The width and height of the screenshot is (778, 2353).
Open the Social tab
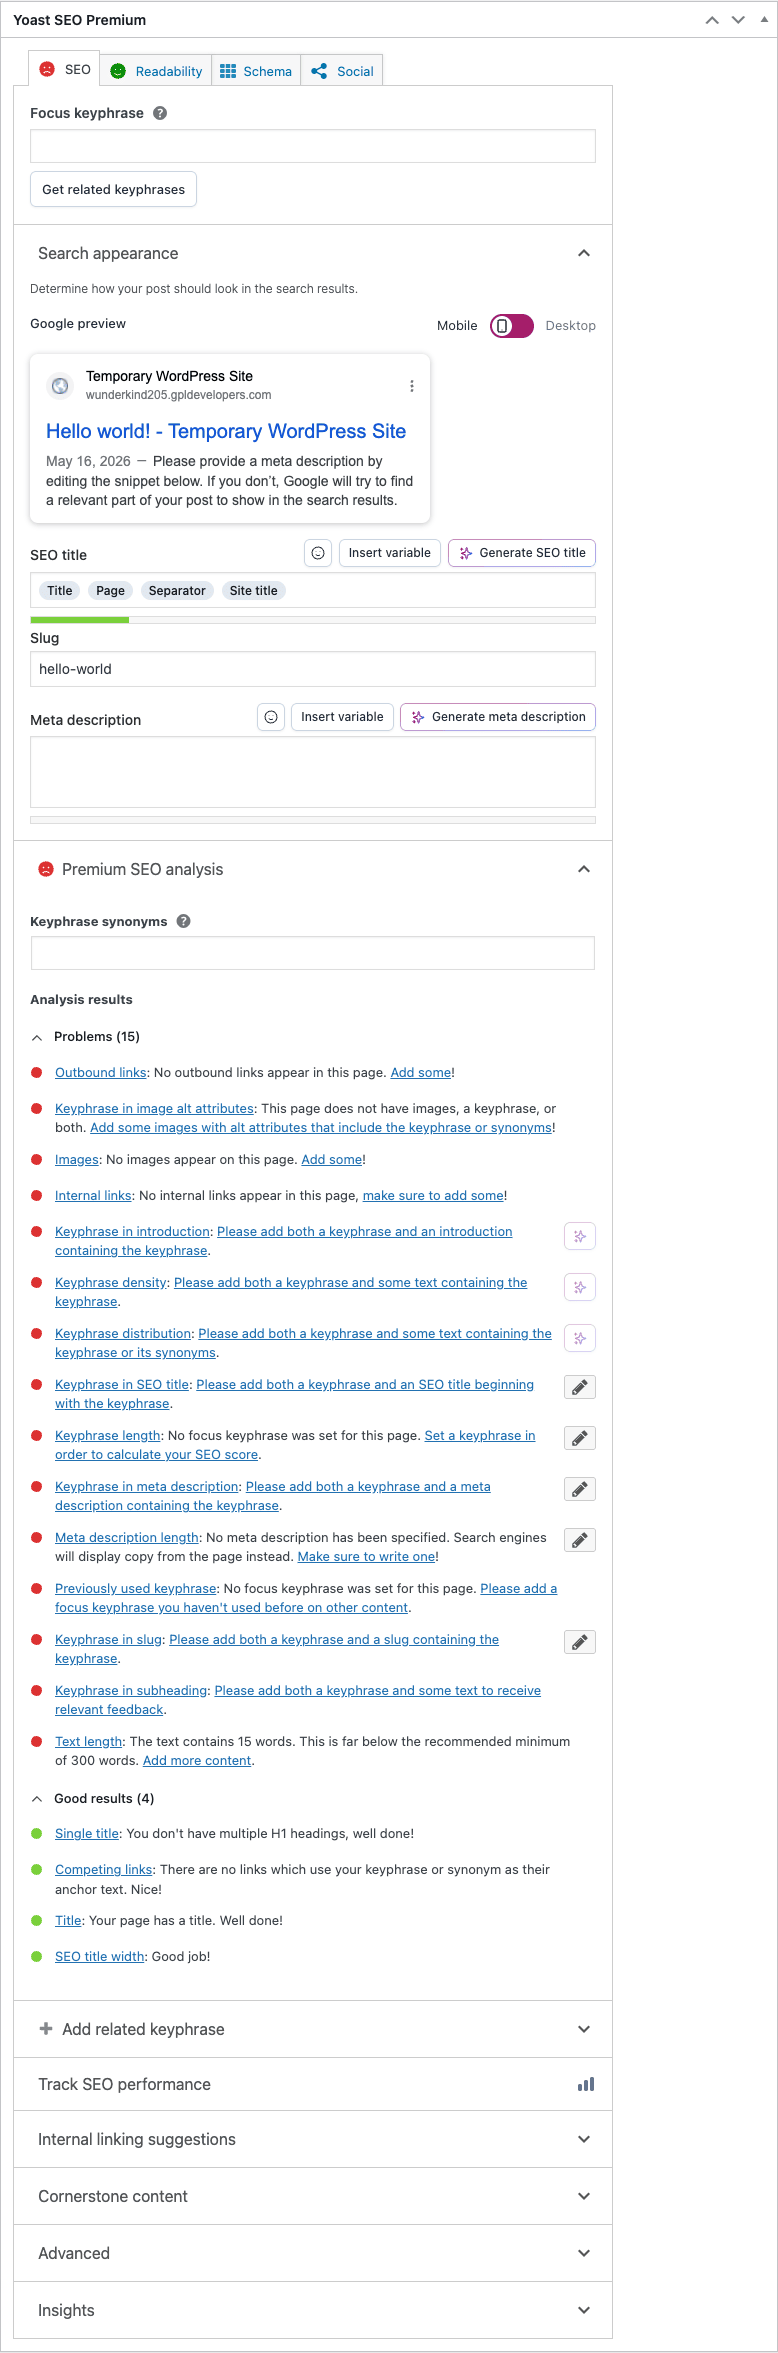click(342, 71)
